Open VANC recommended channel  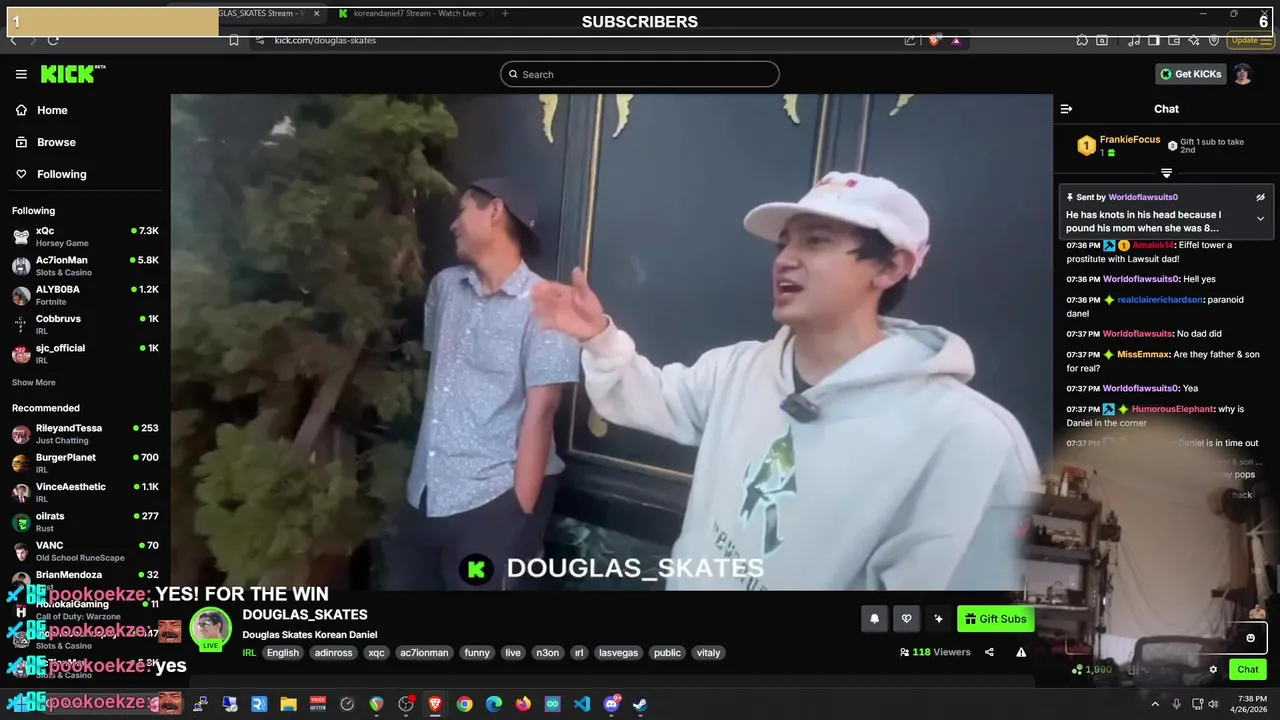pos(85,551)
